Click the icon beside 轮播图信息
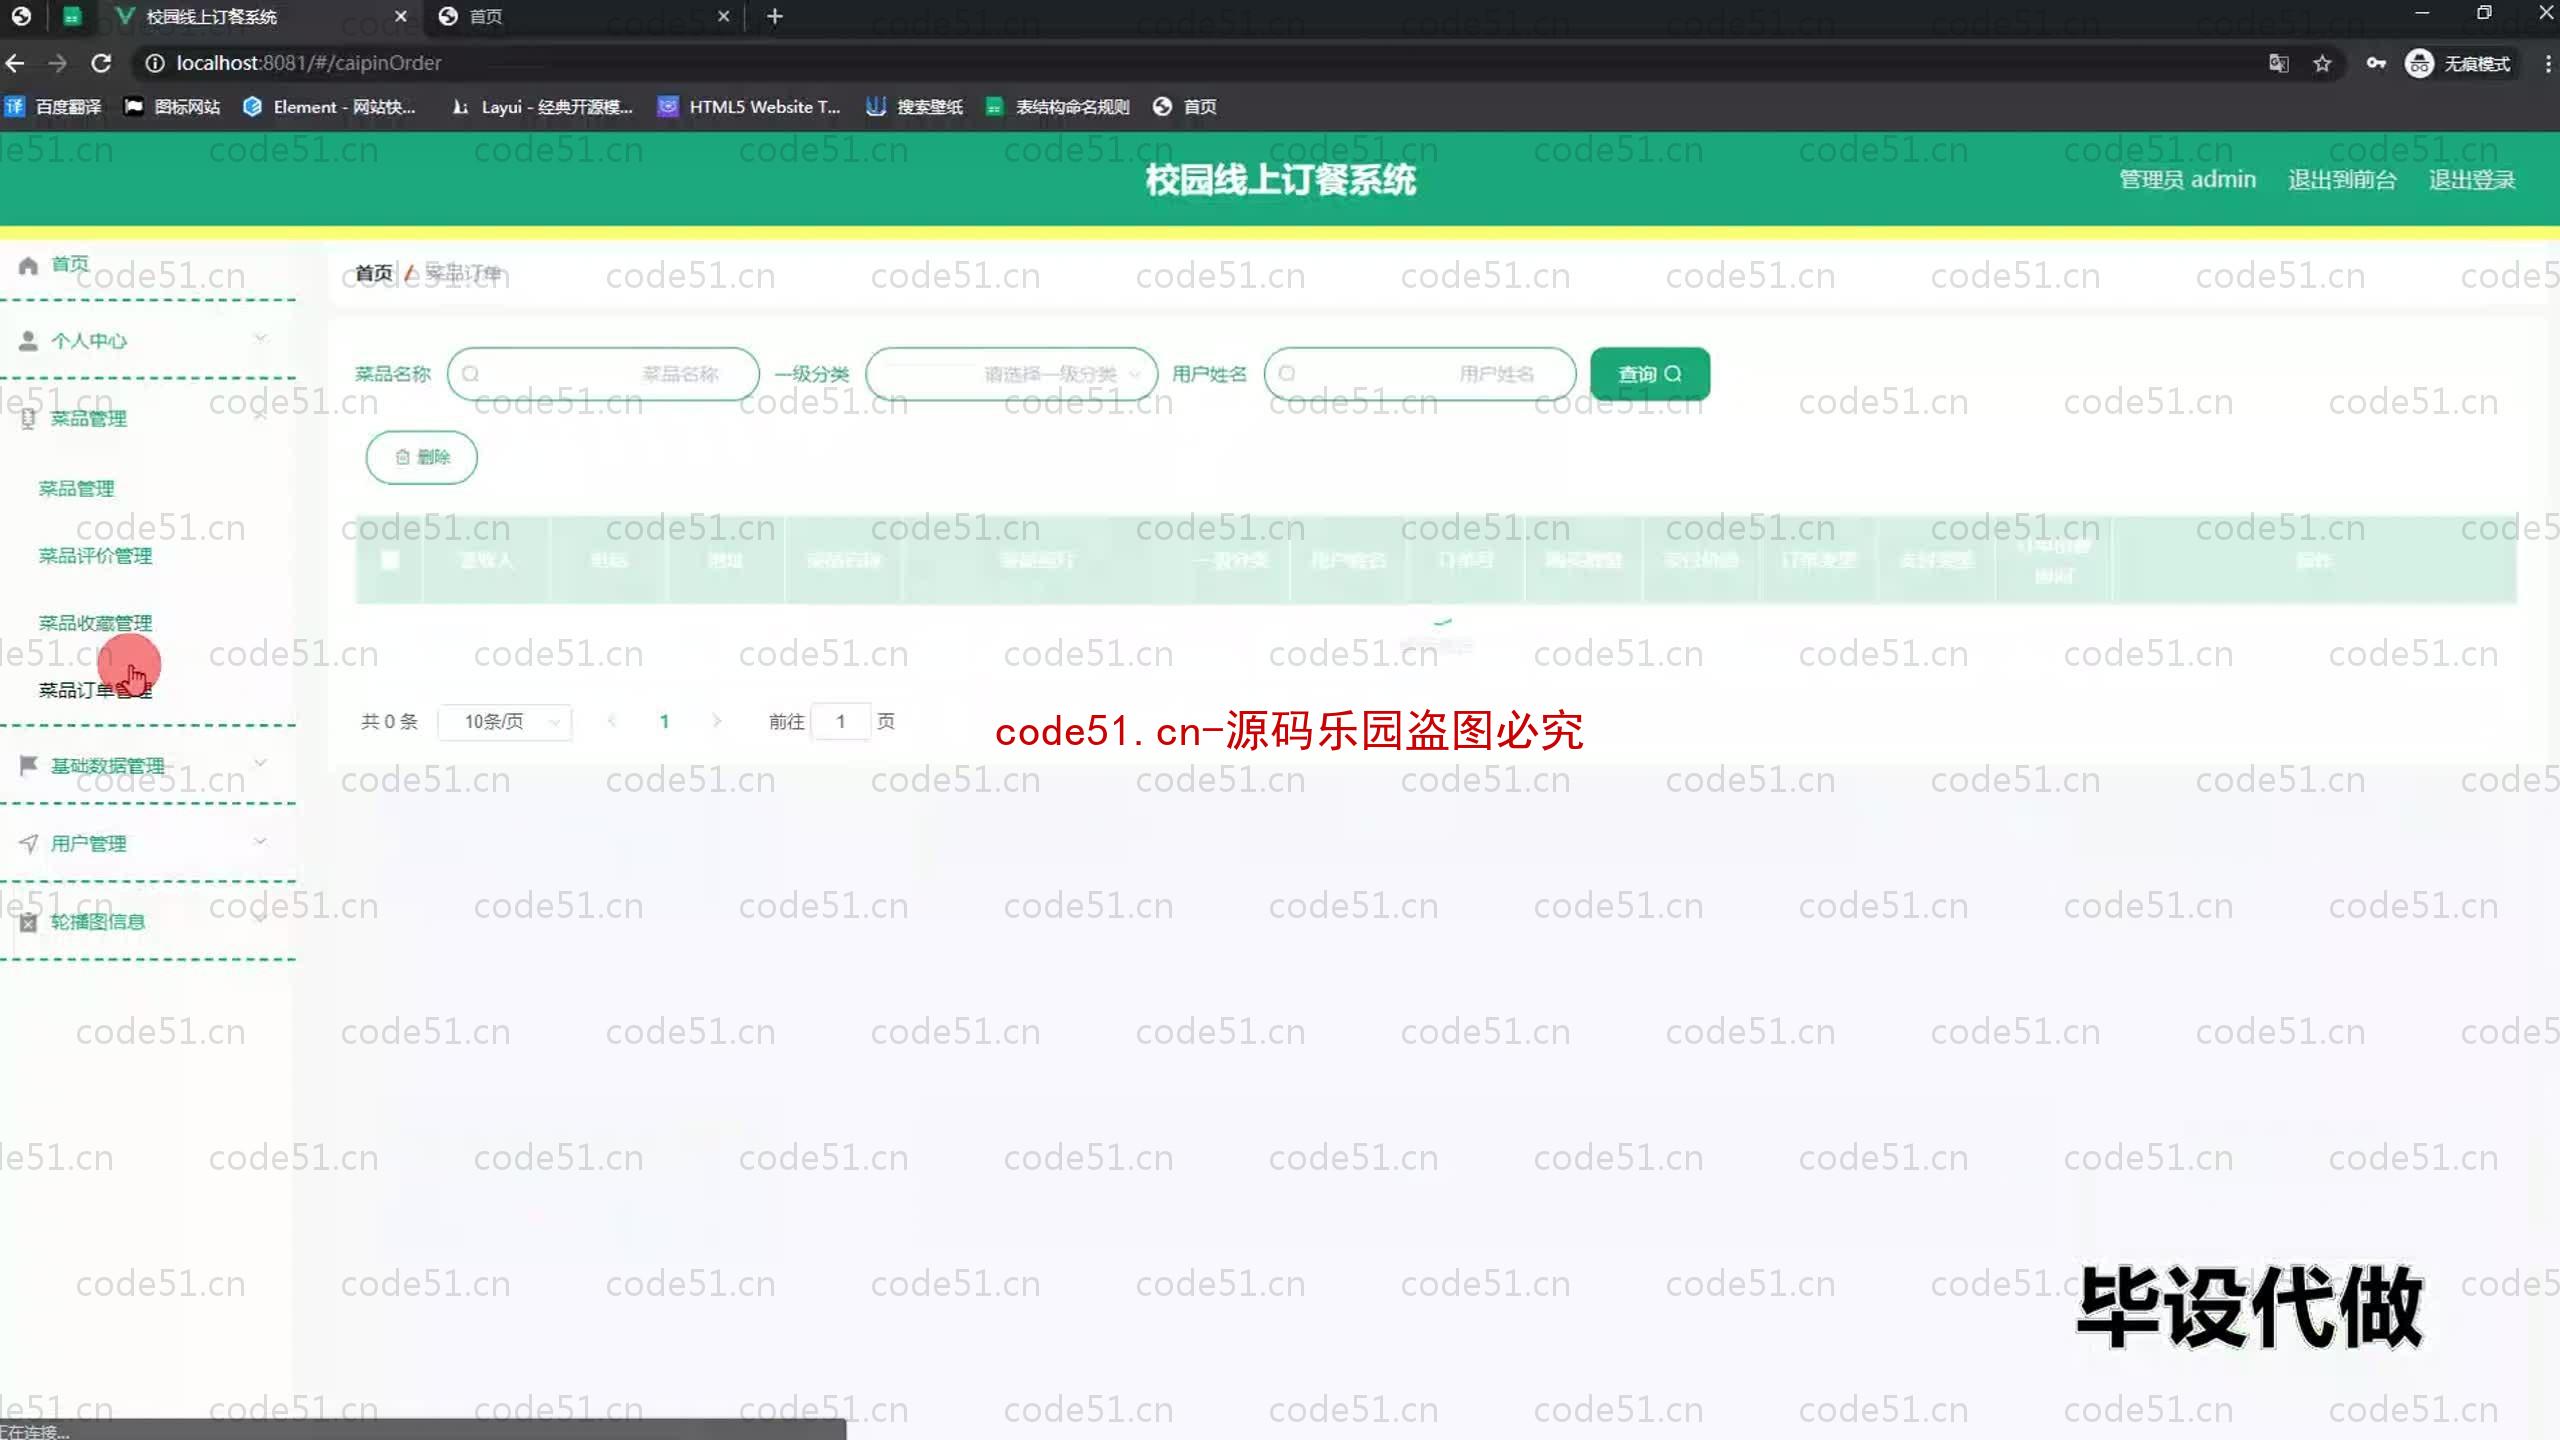2560x1440 pixels. 28,922
